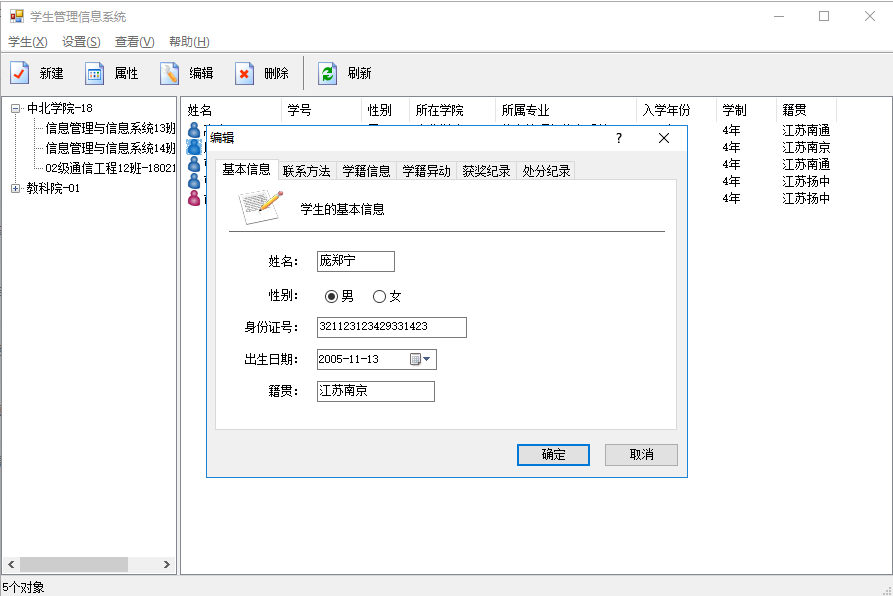
Task: Collapse the 中北学院-18 tree node
Action: click(x=16, y=109)
